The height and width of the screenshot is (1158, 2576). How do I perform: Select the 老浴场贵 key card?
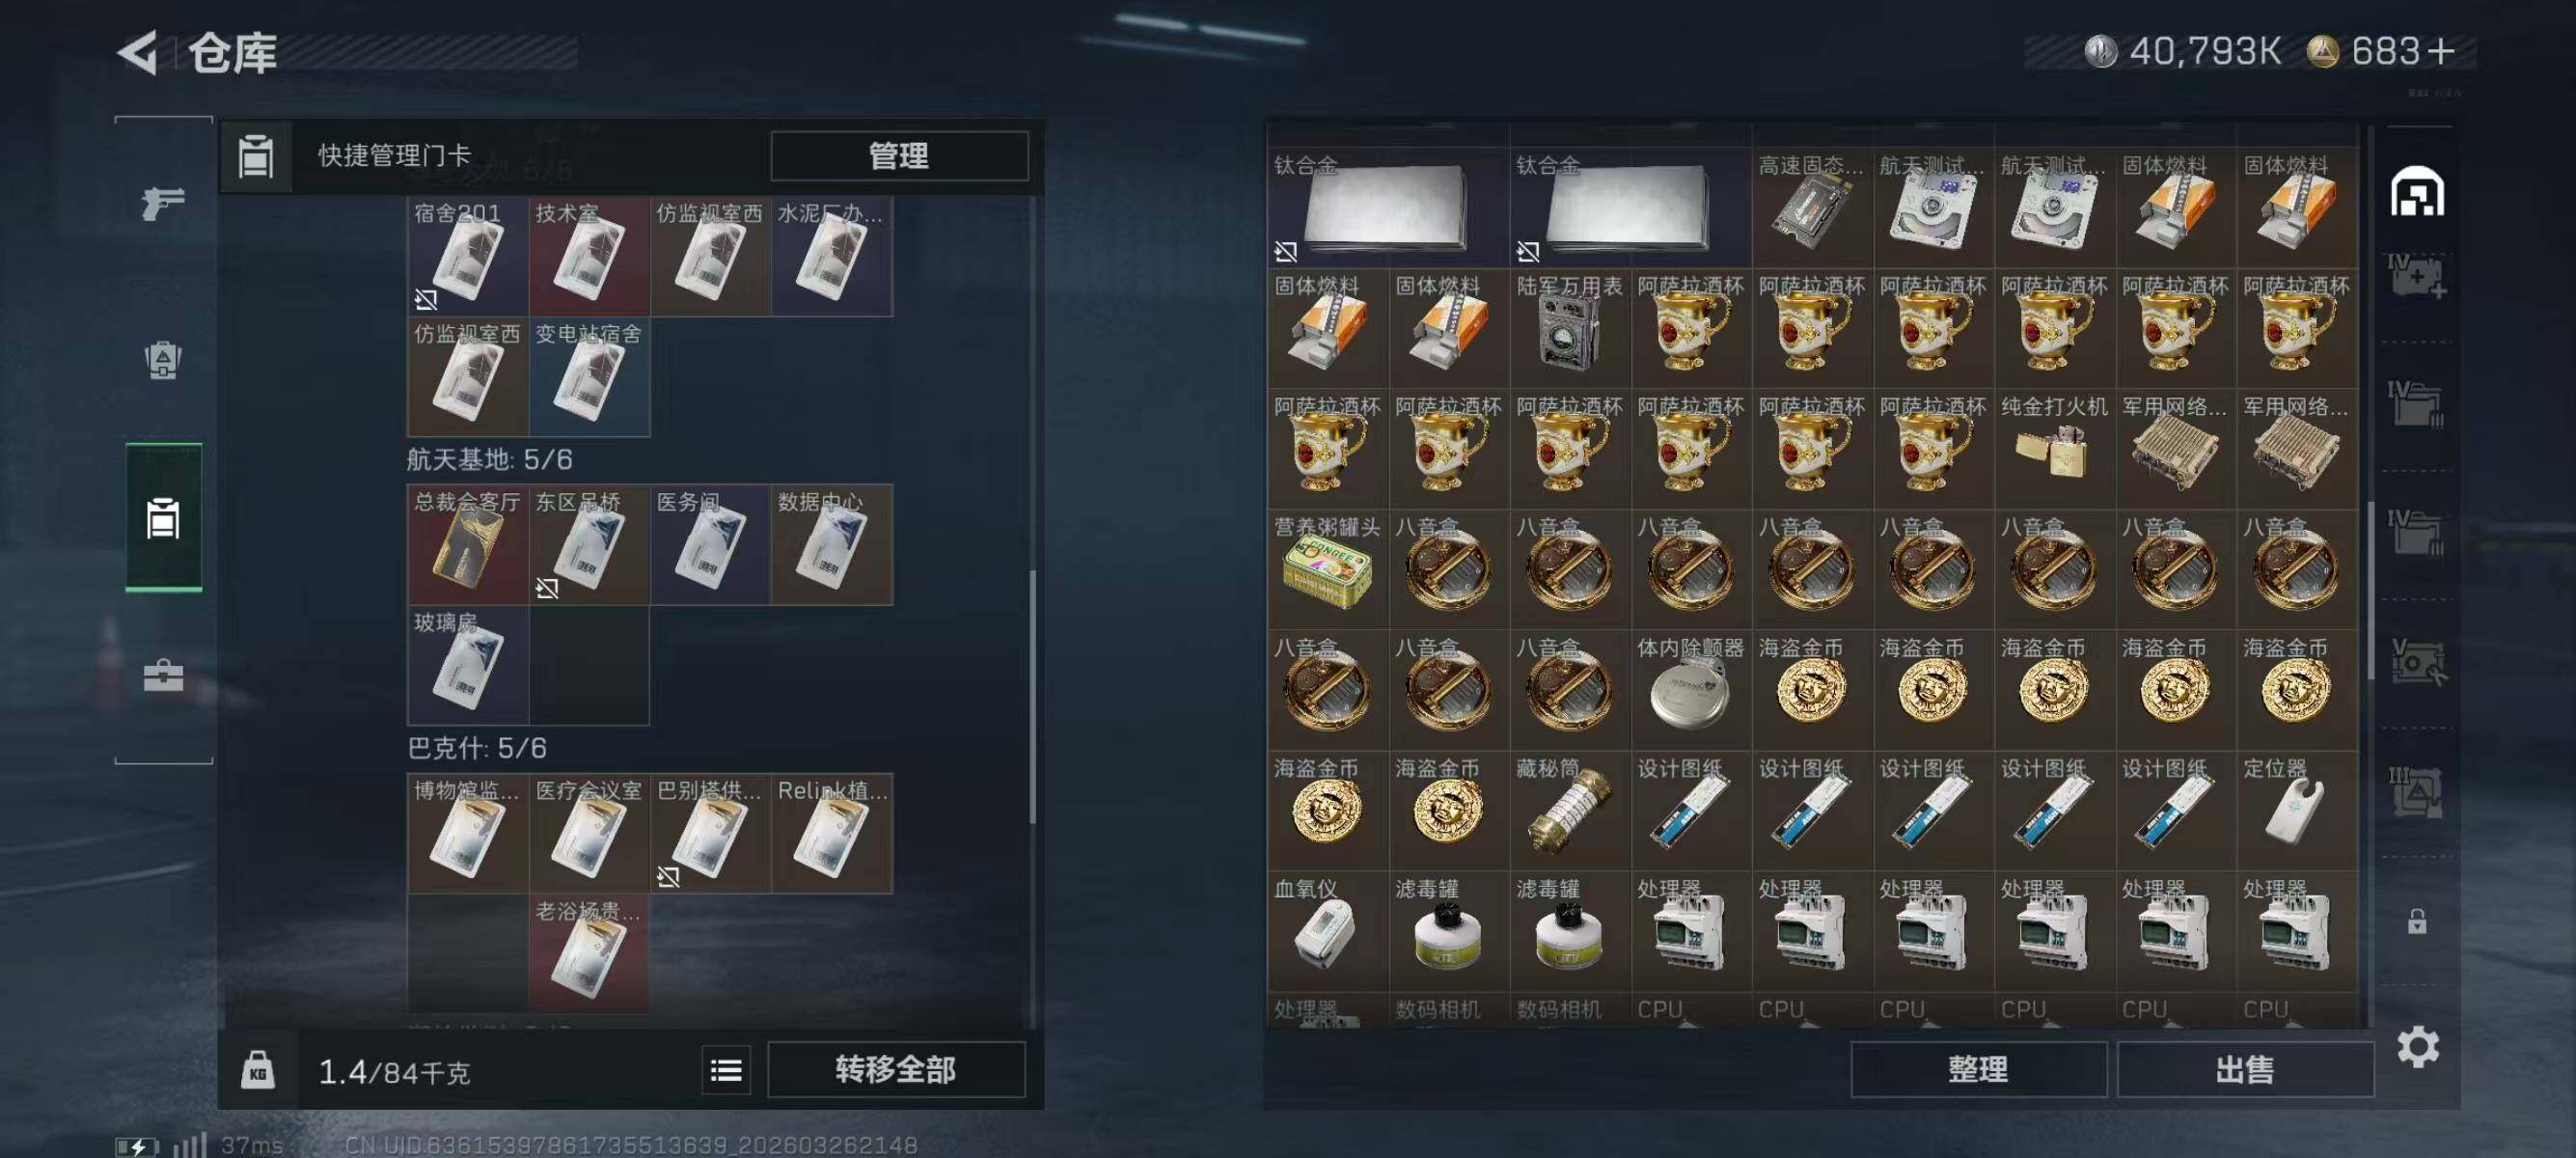[589, 954]
